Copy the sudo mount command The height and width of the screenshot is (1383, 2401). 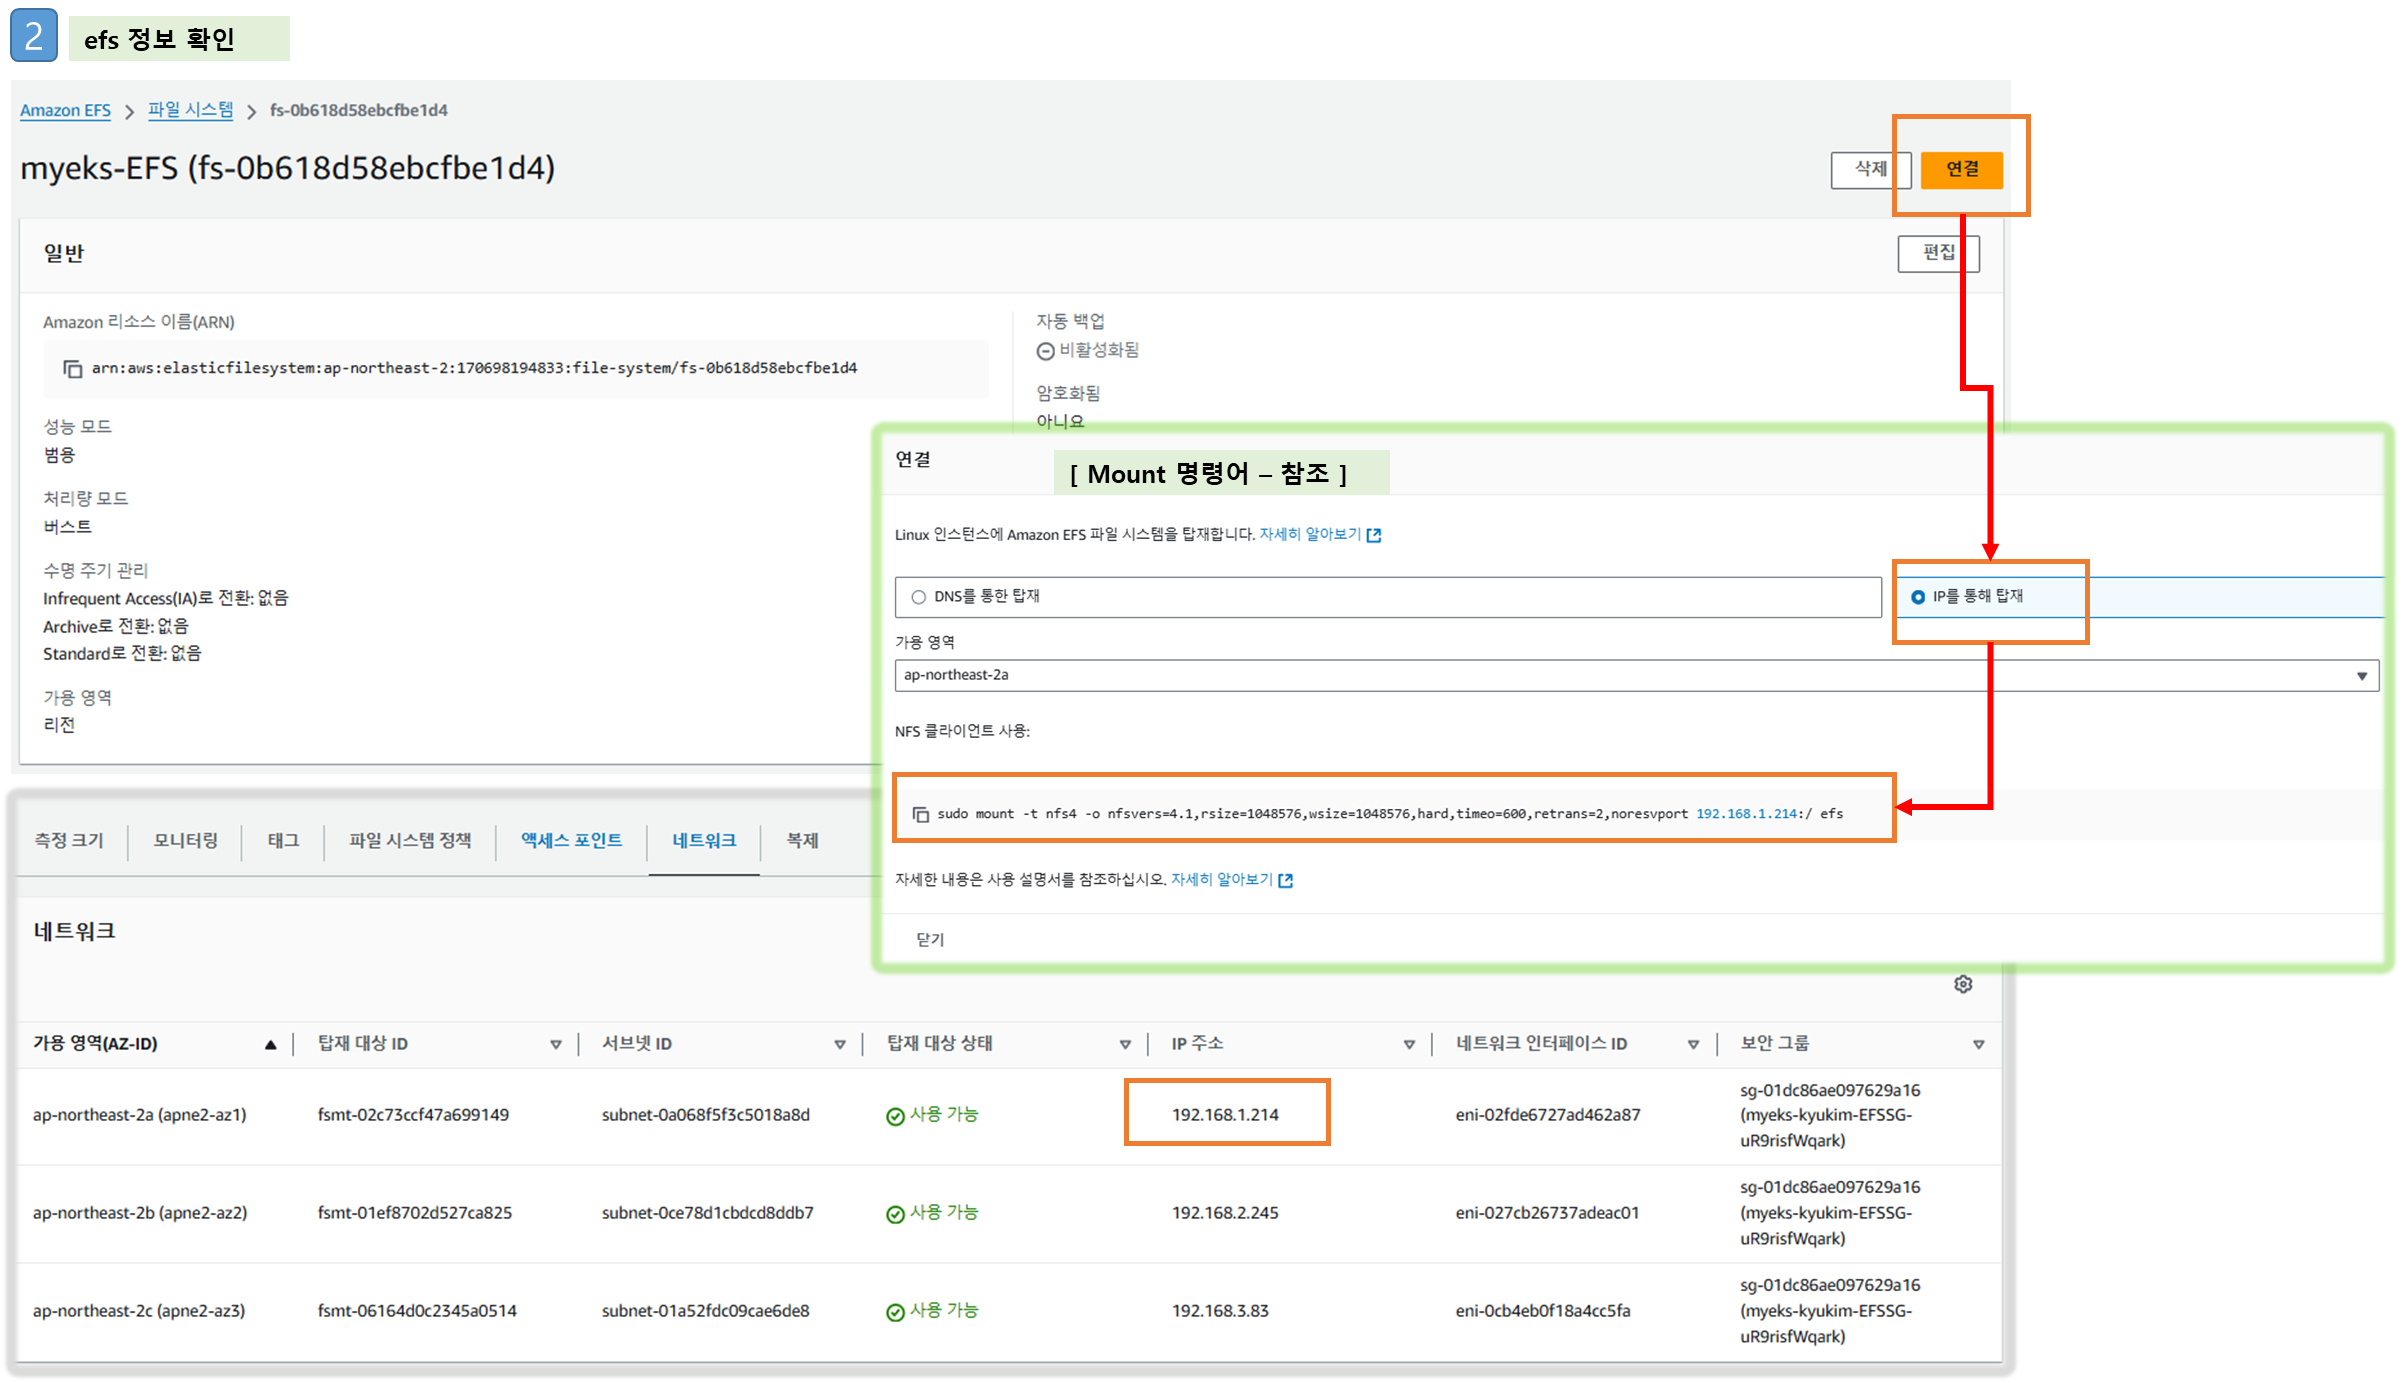(921, 814)
